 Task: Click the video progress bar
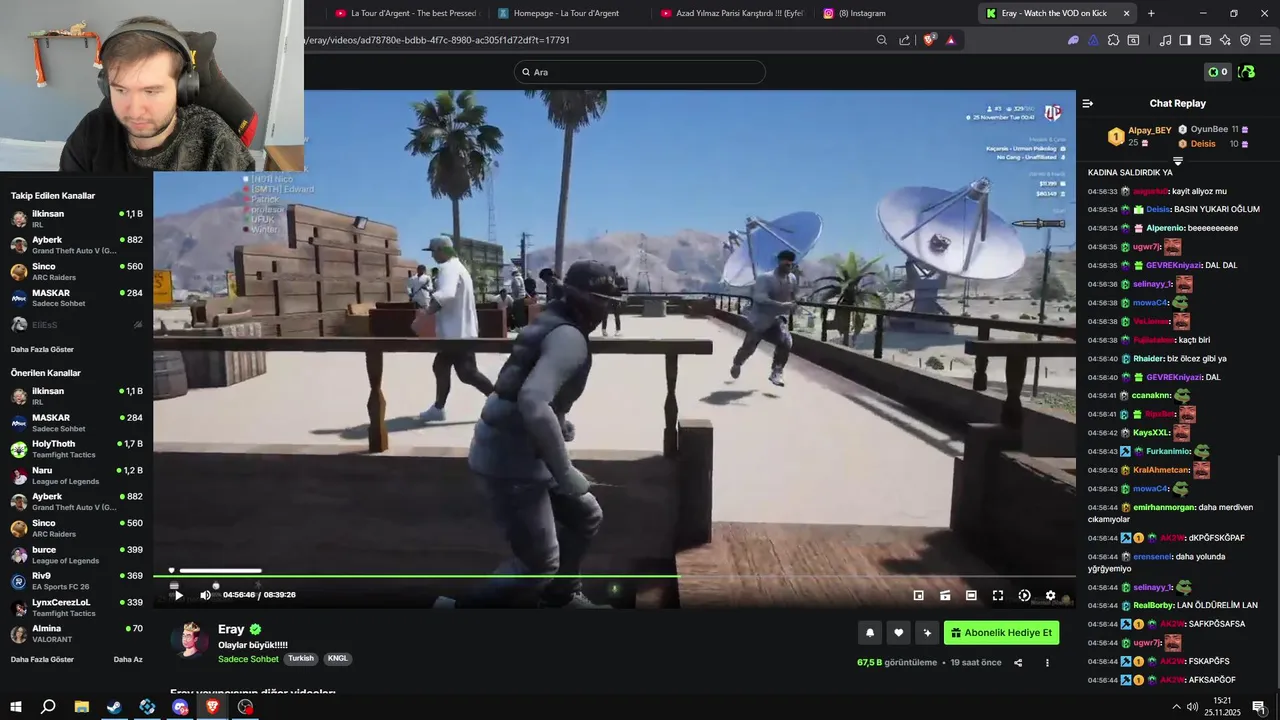pyautogui.click(x=614, y=576)
